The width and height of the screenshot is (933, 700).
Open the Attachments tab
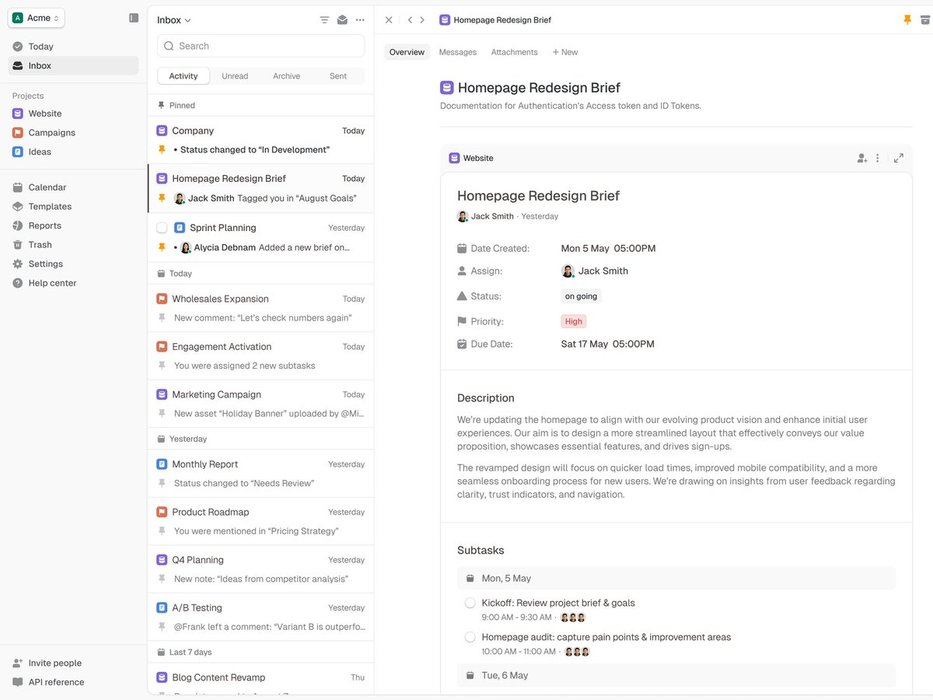coord(514,52)
